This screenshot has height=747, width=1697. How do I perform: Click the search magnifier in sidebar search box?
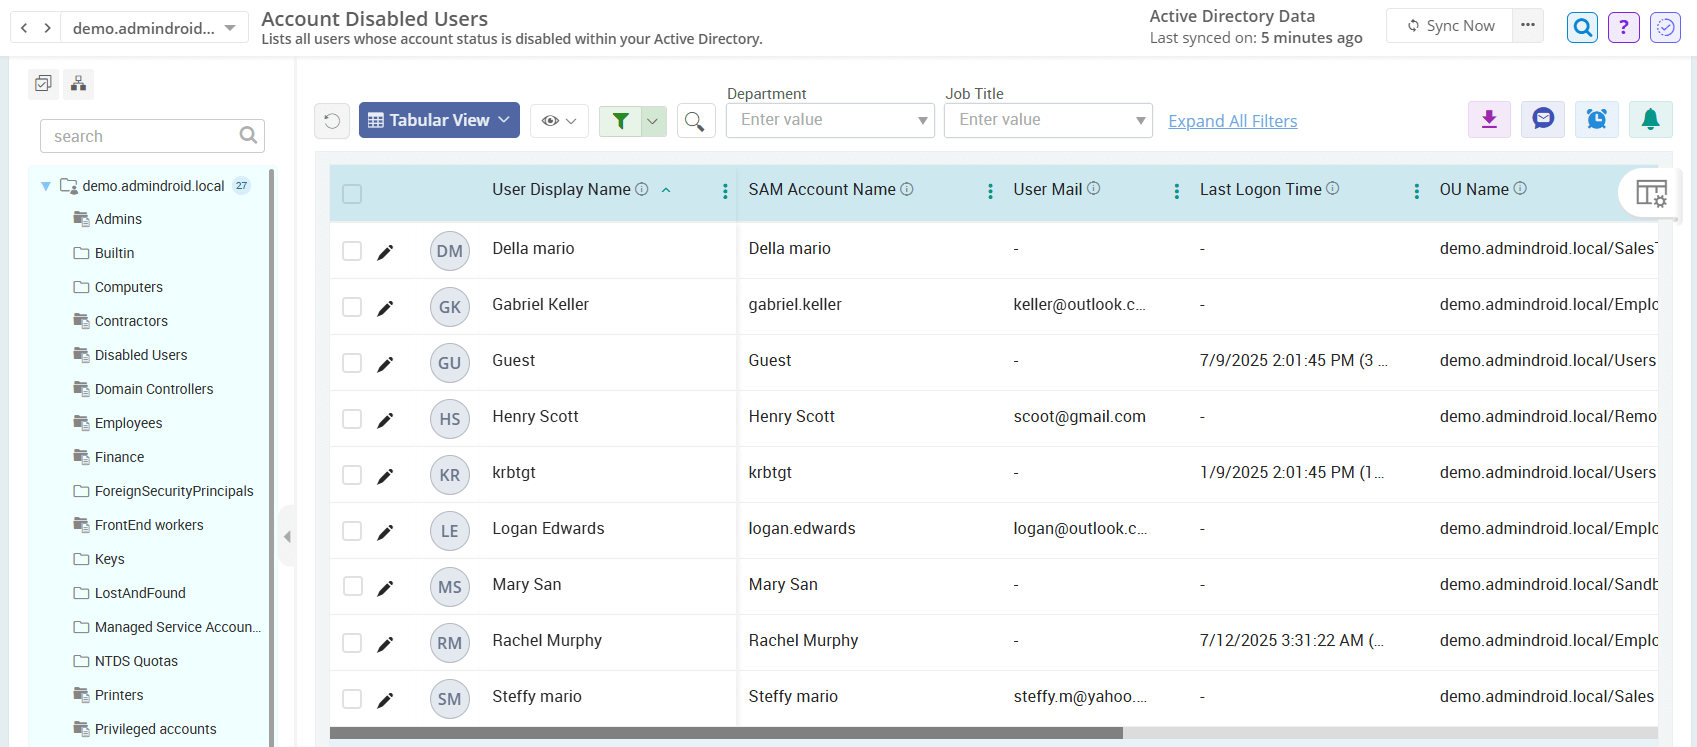249,135
